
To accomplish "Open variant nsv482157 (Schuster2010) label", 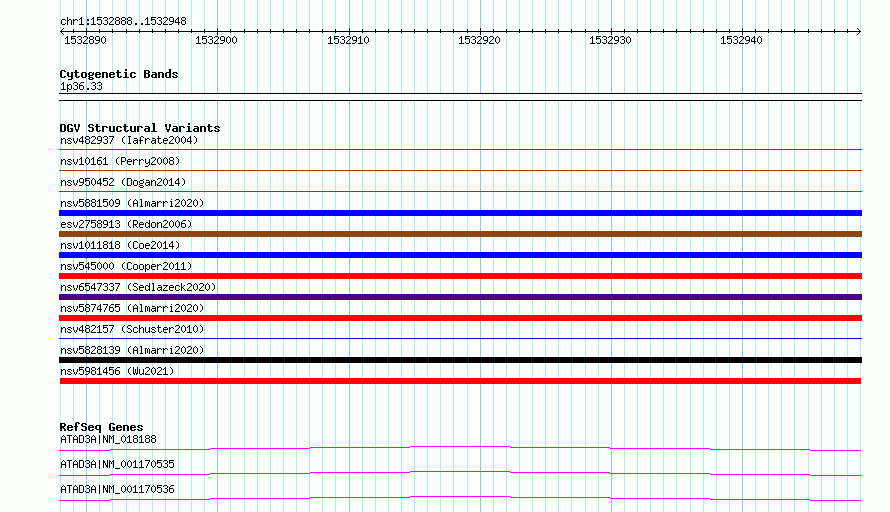I will coord(132,329).
